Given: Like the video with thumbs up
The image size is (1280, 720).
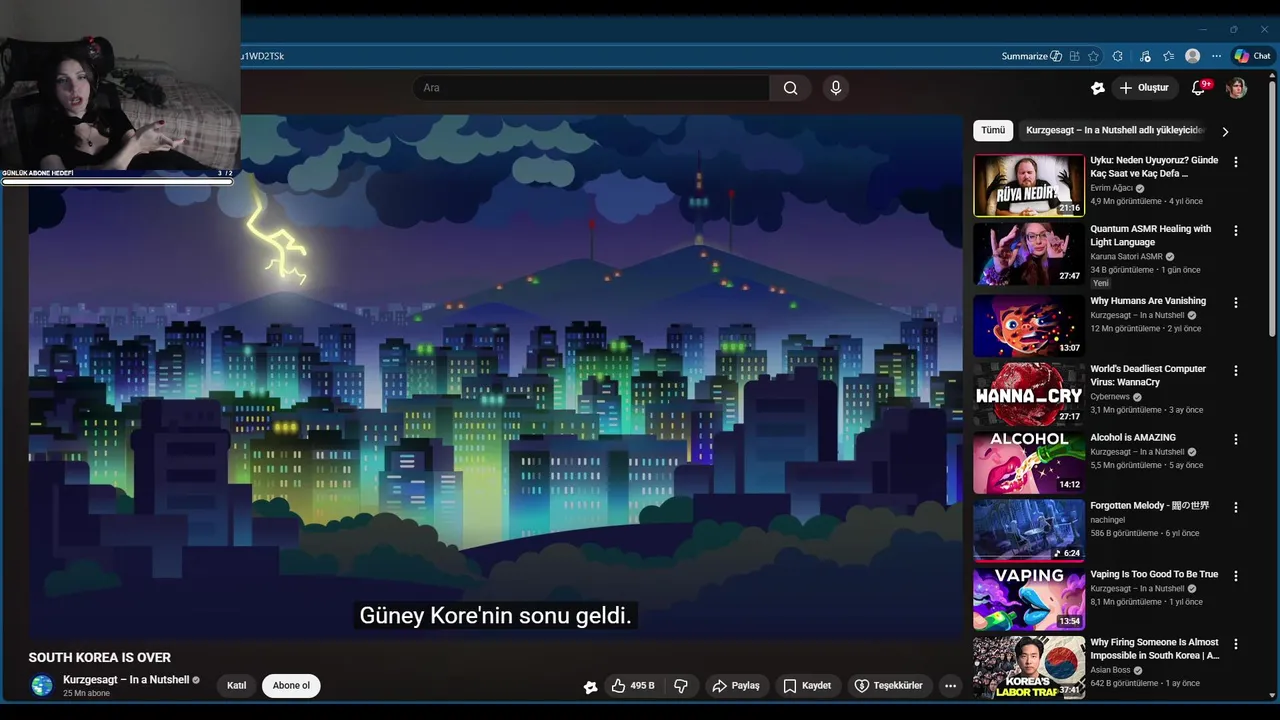Looking at the screenshot, I should tap(633, 686).
